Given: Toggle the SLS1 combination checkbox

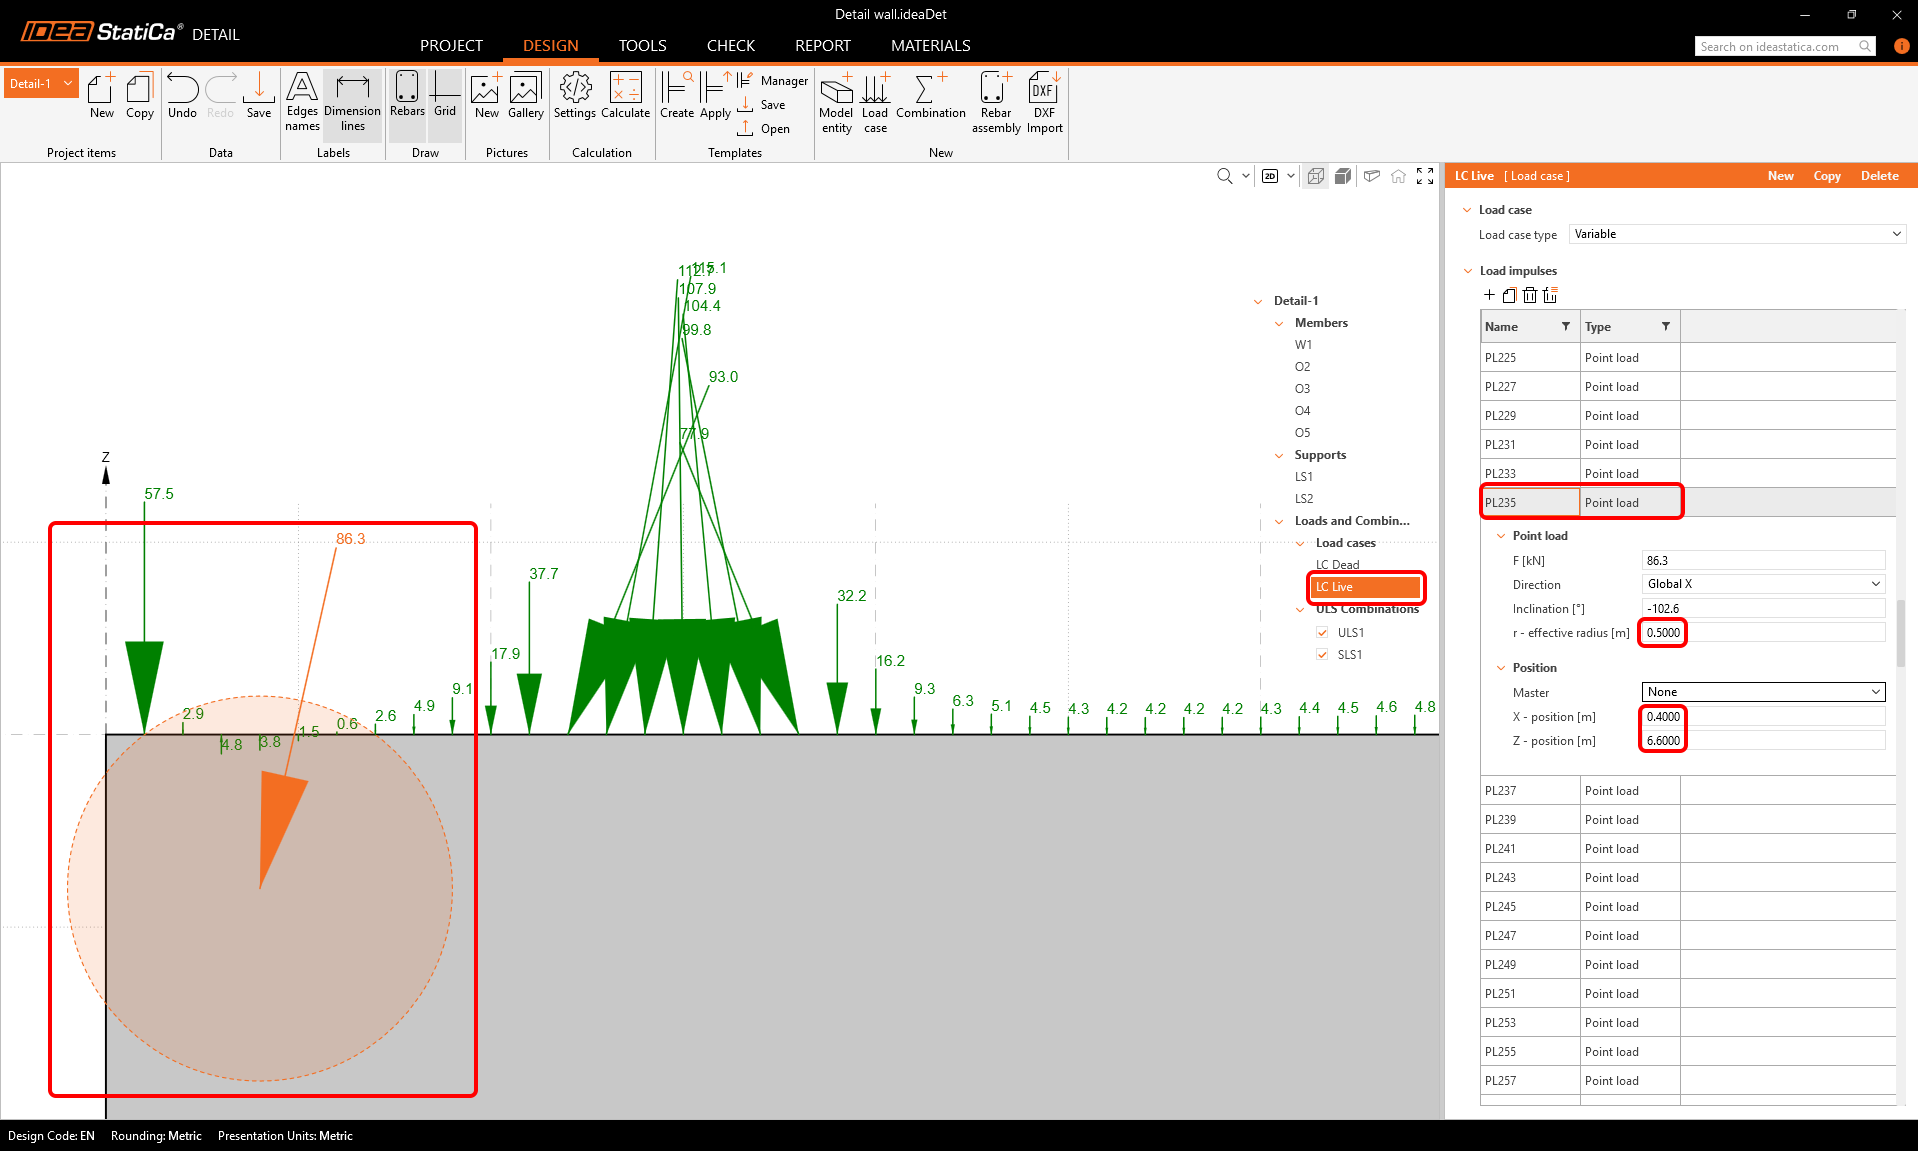Looking at the screenshot, I should 1322,655.
